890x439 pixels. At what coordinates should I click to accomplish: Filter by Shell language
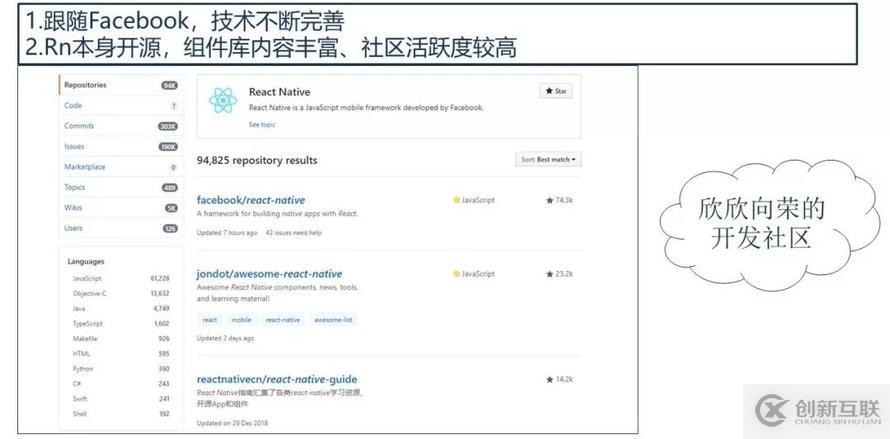tap(121, 413)
